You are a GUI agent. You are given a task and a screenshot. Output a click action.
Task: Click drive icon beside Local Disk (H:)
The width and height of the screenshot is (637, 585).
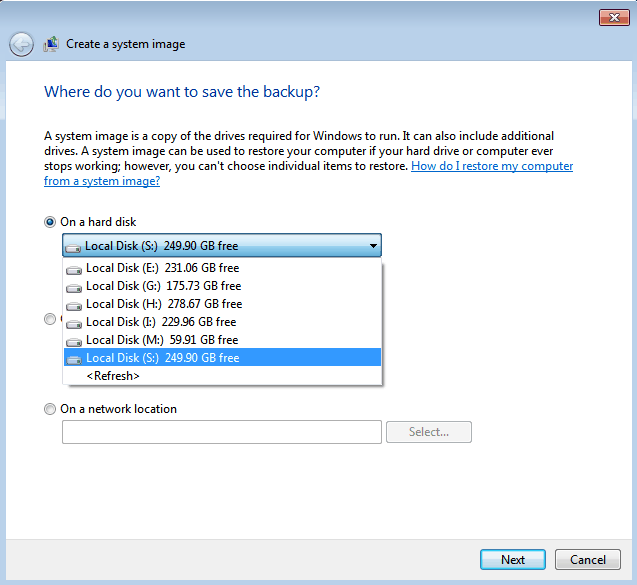[x=73, y=305]
